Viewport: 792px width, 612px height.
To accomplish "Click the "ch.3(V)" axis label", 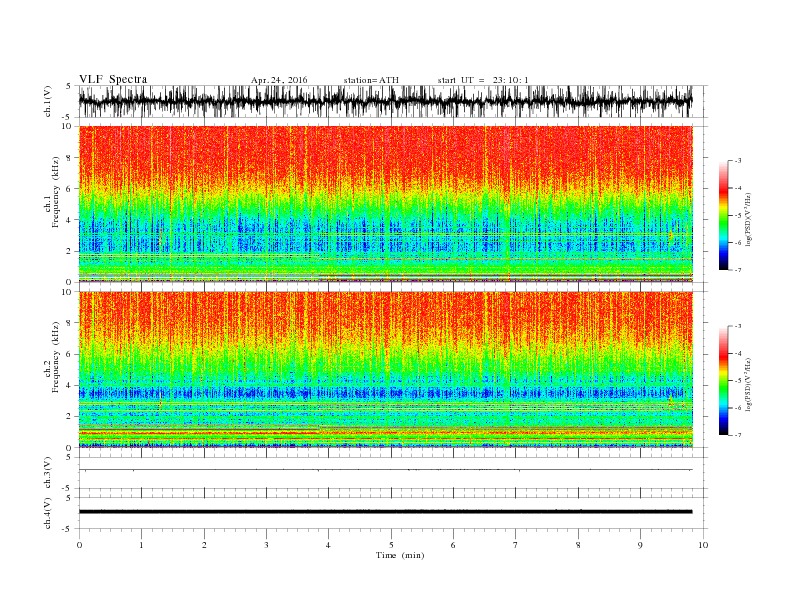I will (x=48, y=473).
